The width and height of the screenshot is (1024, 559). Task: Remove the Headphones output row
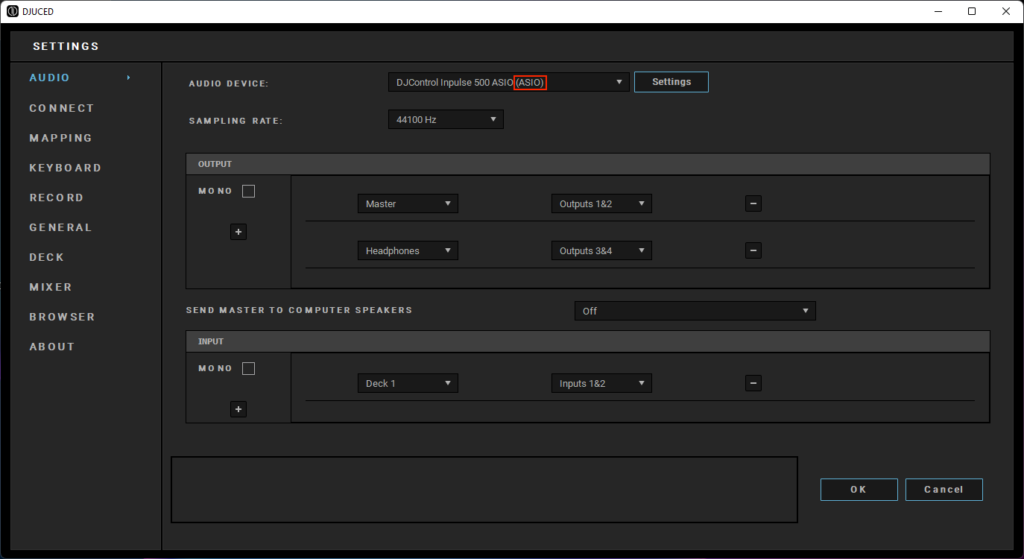point(754,251)
